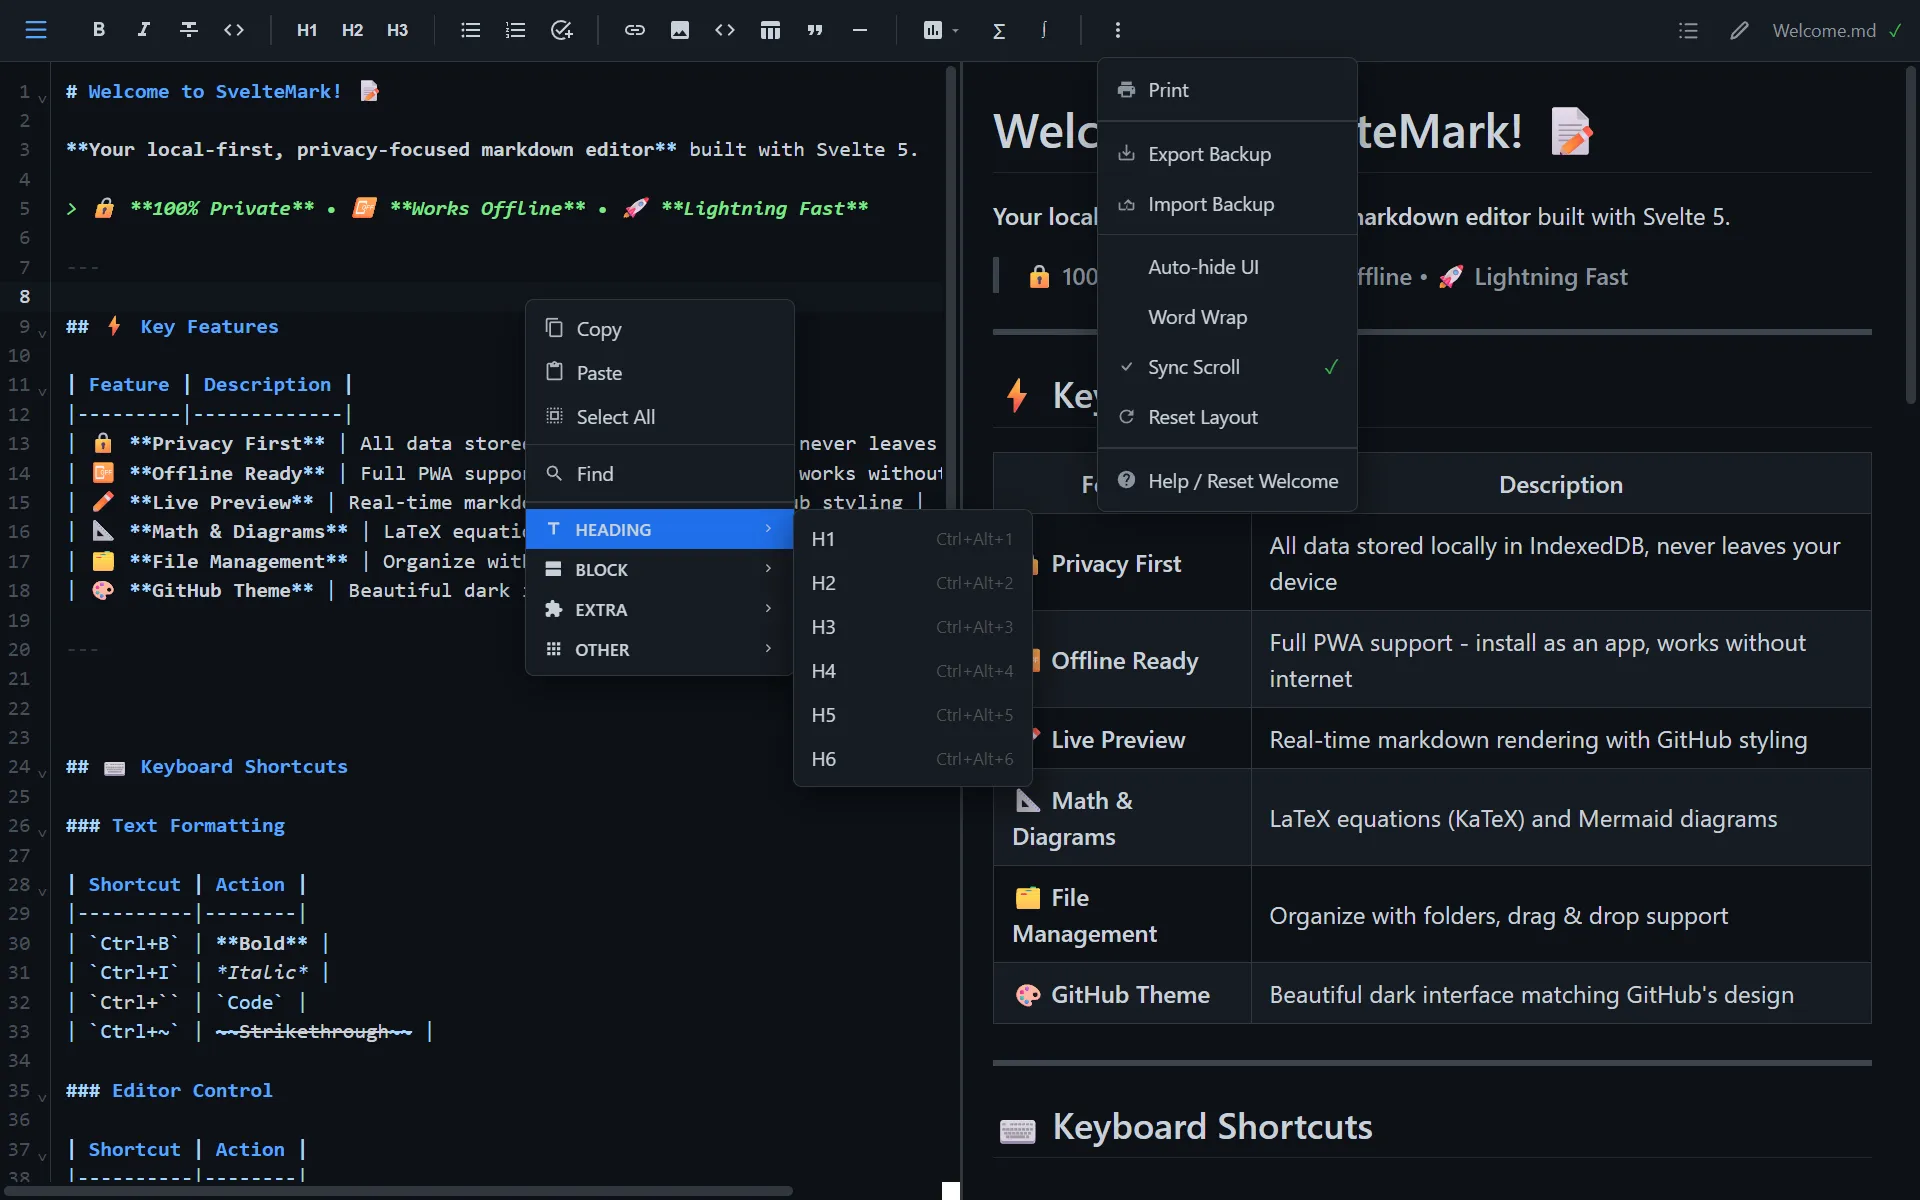Select Export Backup
The height and width of the screenshot is (1200, 1920).
[x=1227, y=154]
